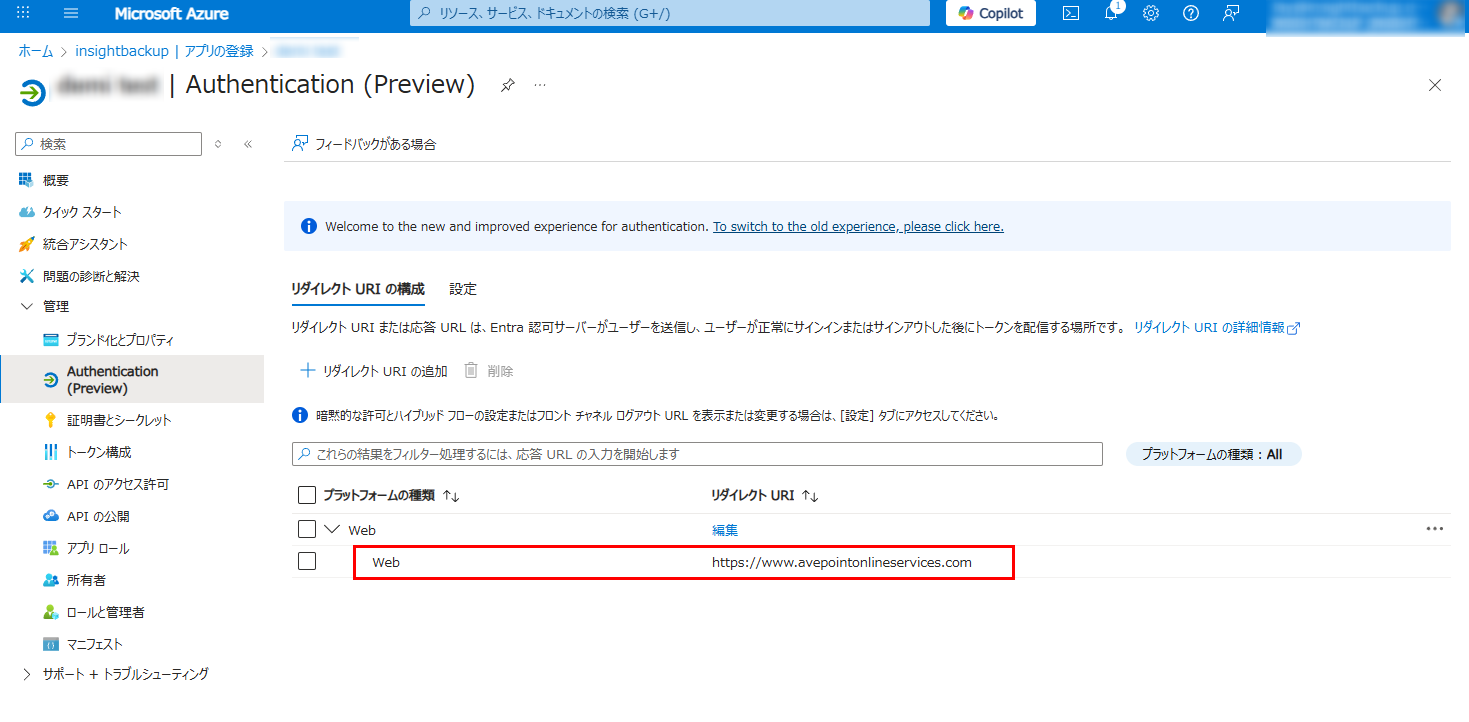Collapse the sidebar with the double chevron
1469x722 pixels.
click(248, 144)
